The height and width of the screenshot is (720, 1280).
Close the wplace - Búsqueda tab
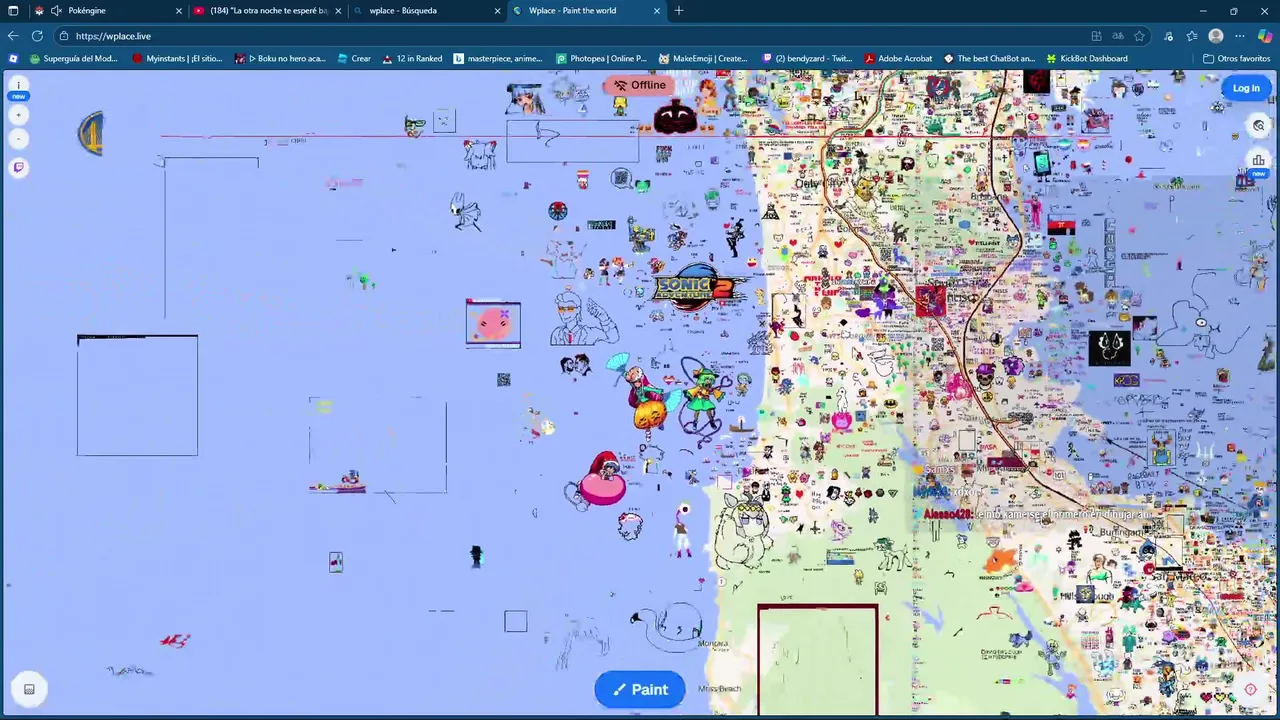[x=497, y=10]
